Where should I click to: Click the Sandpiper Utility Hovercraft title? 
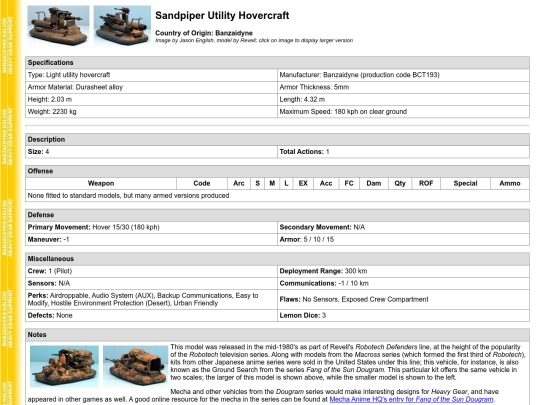[x=222, y=15]
